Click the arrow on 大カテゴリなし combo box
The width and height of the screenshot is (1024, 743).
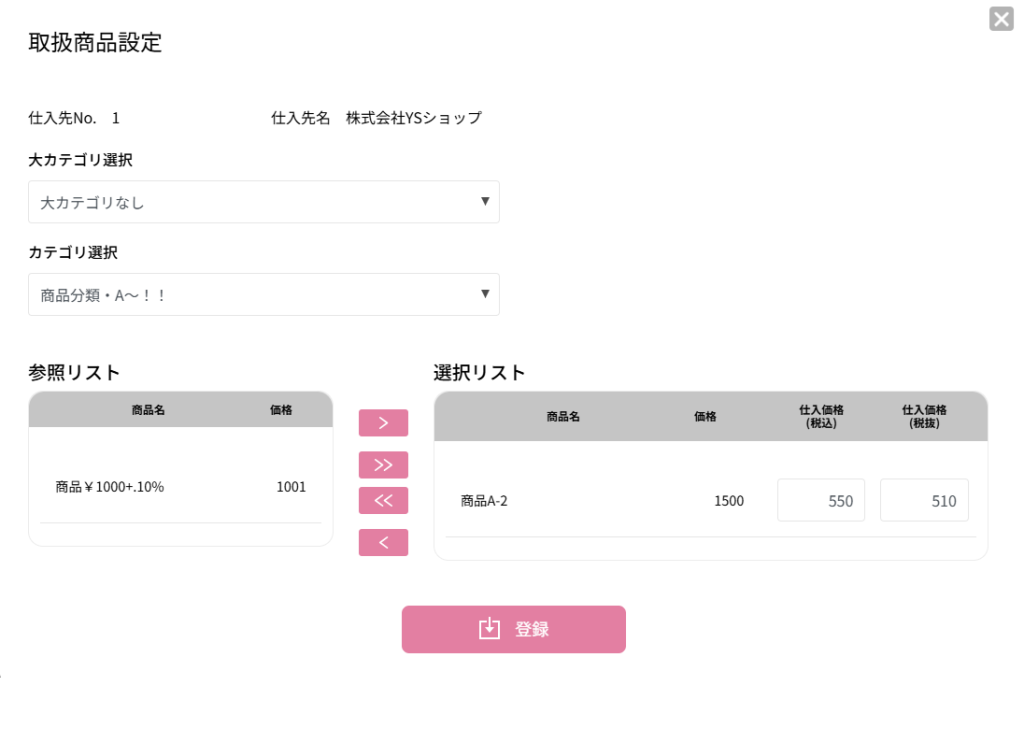[x=485, y=201]
